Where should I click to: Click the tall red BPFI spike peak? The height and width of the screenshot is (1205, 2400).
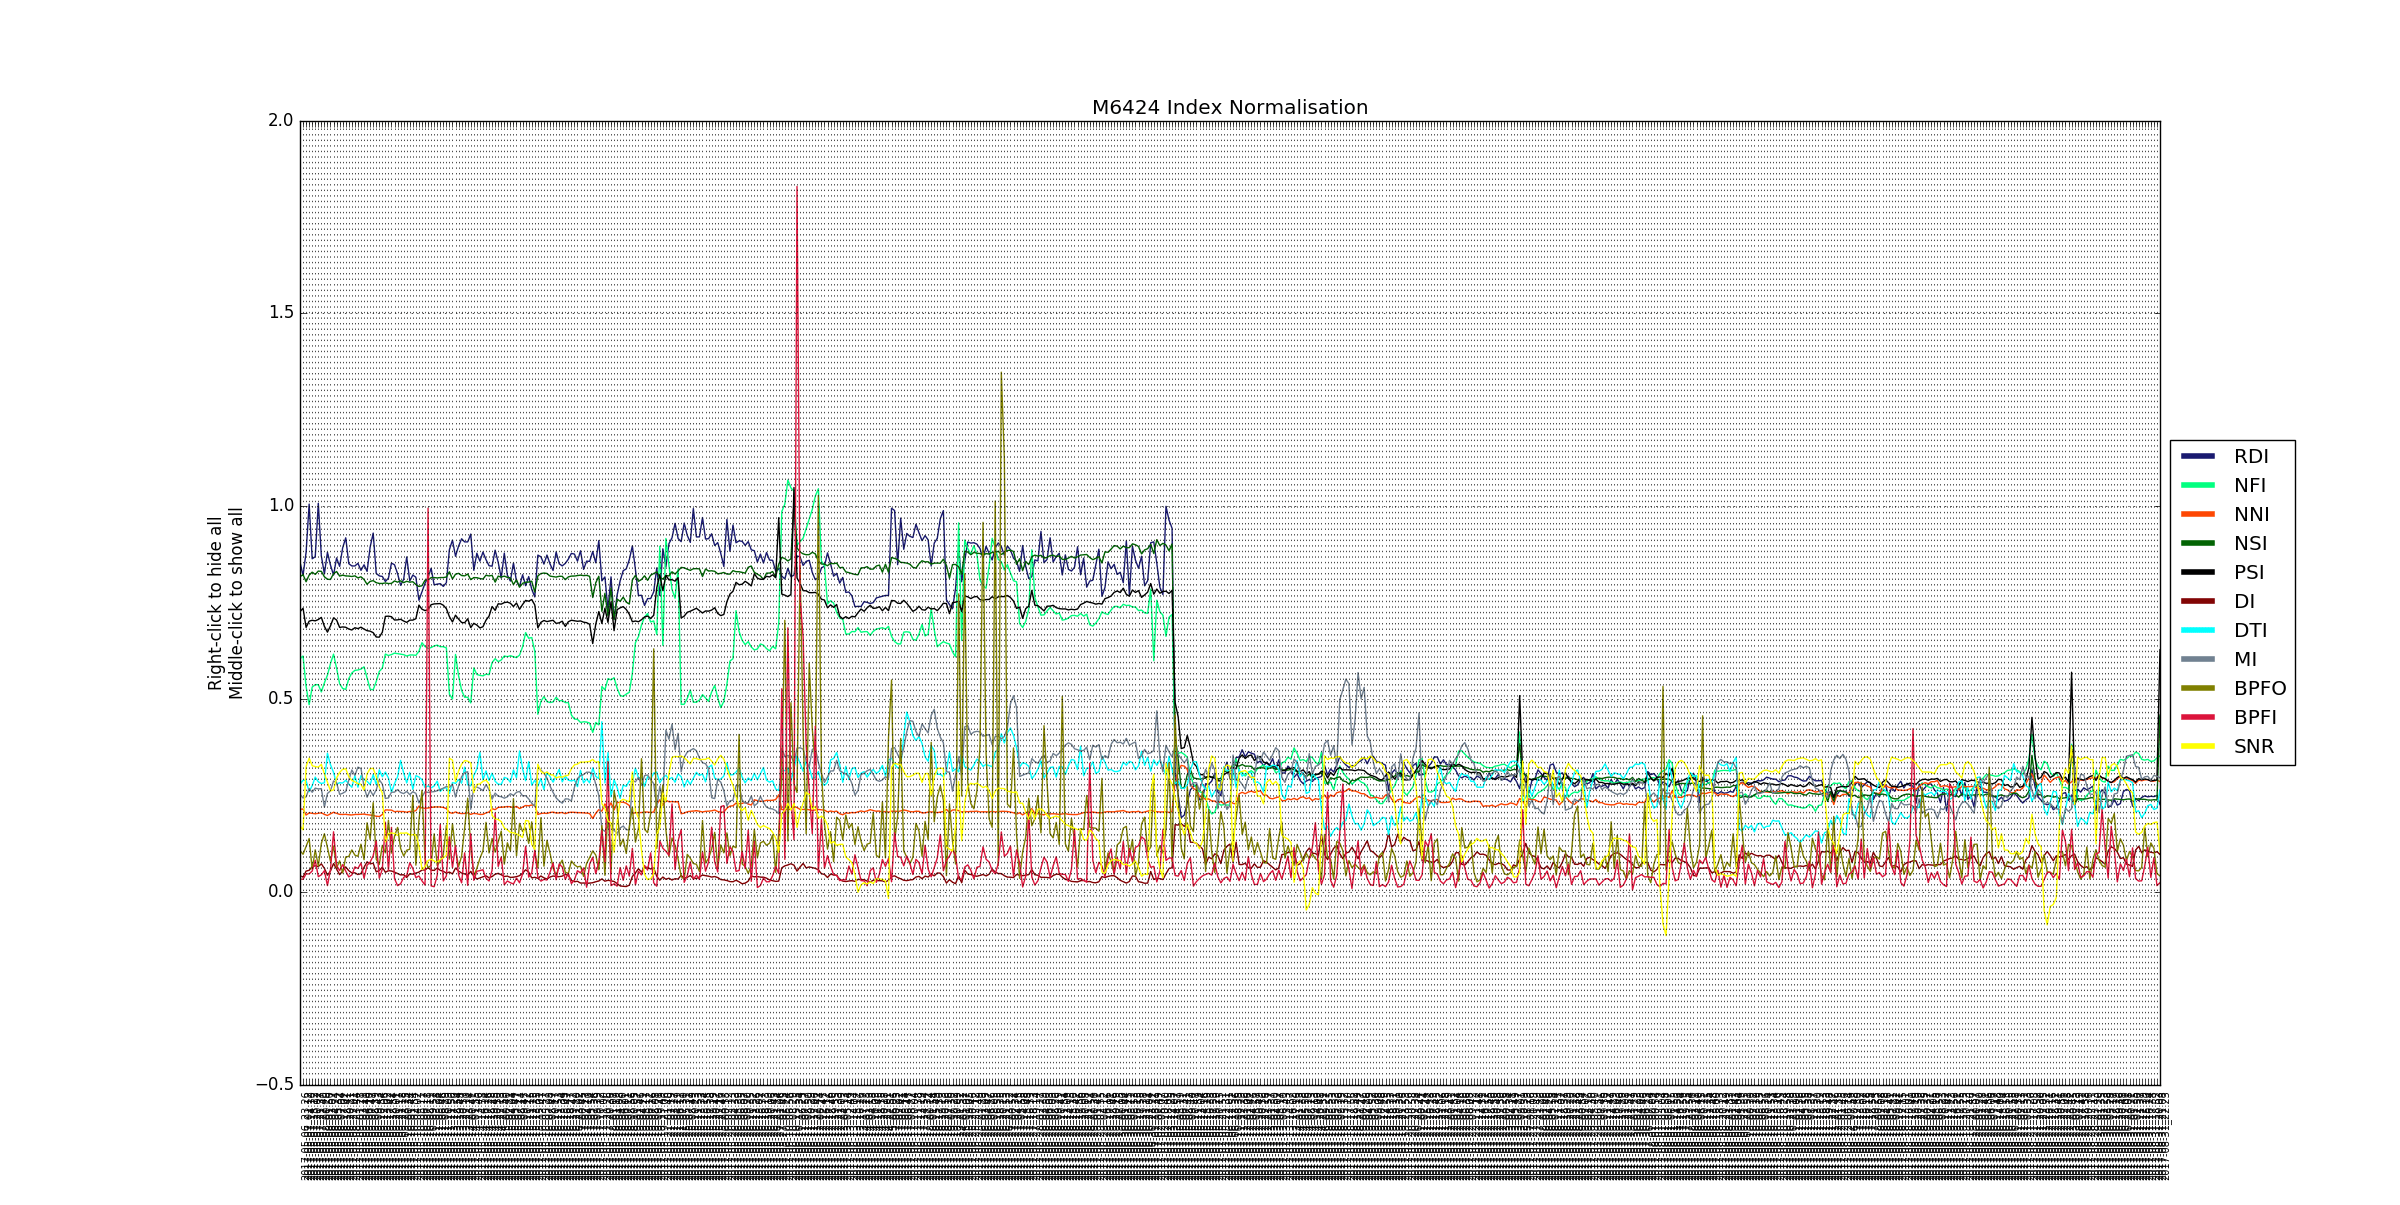pyautogui.click(x=796, y=190)
